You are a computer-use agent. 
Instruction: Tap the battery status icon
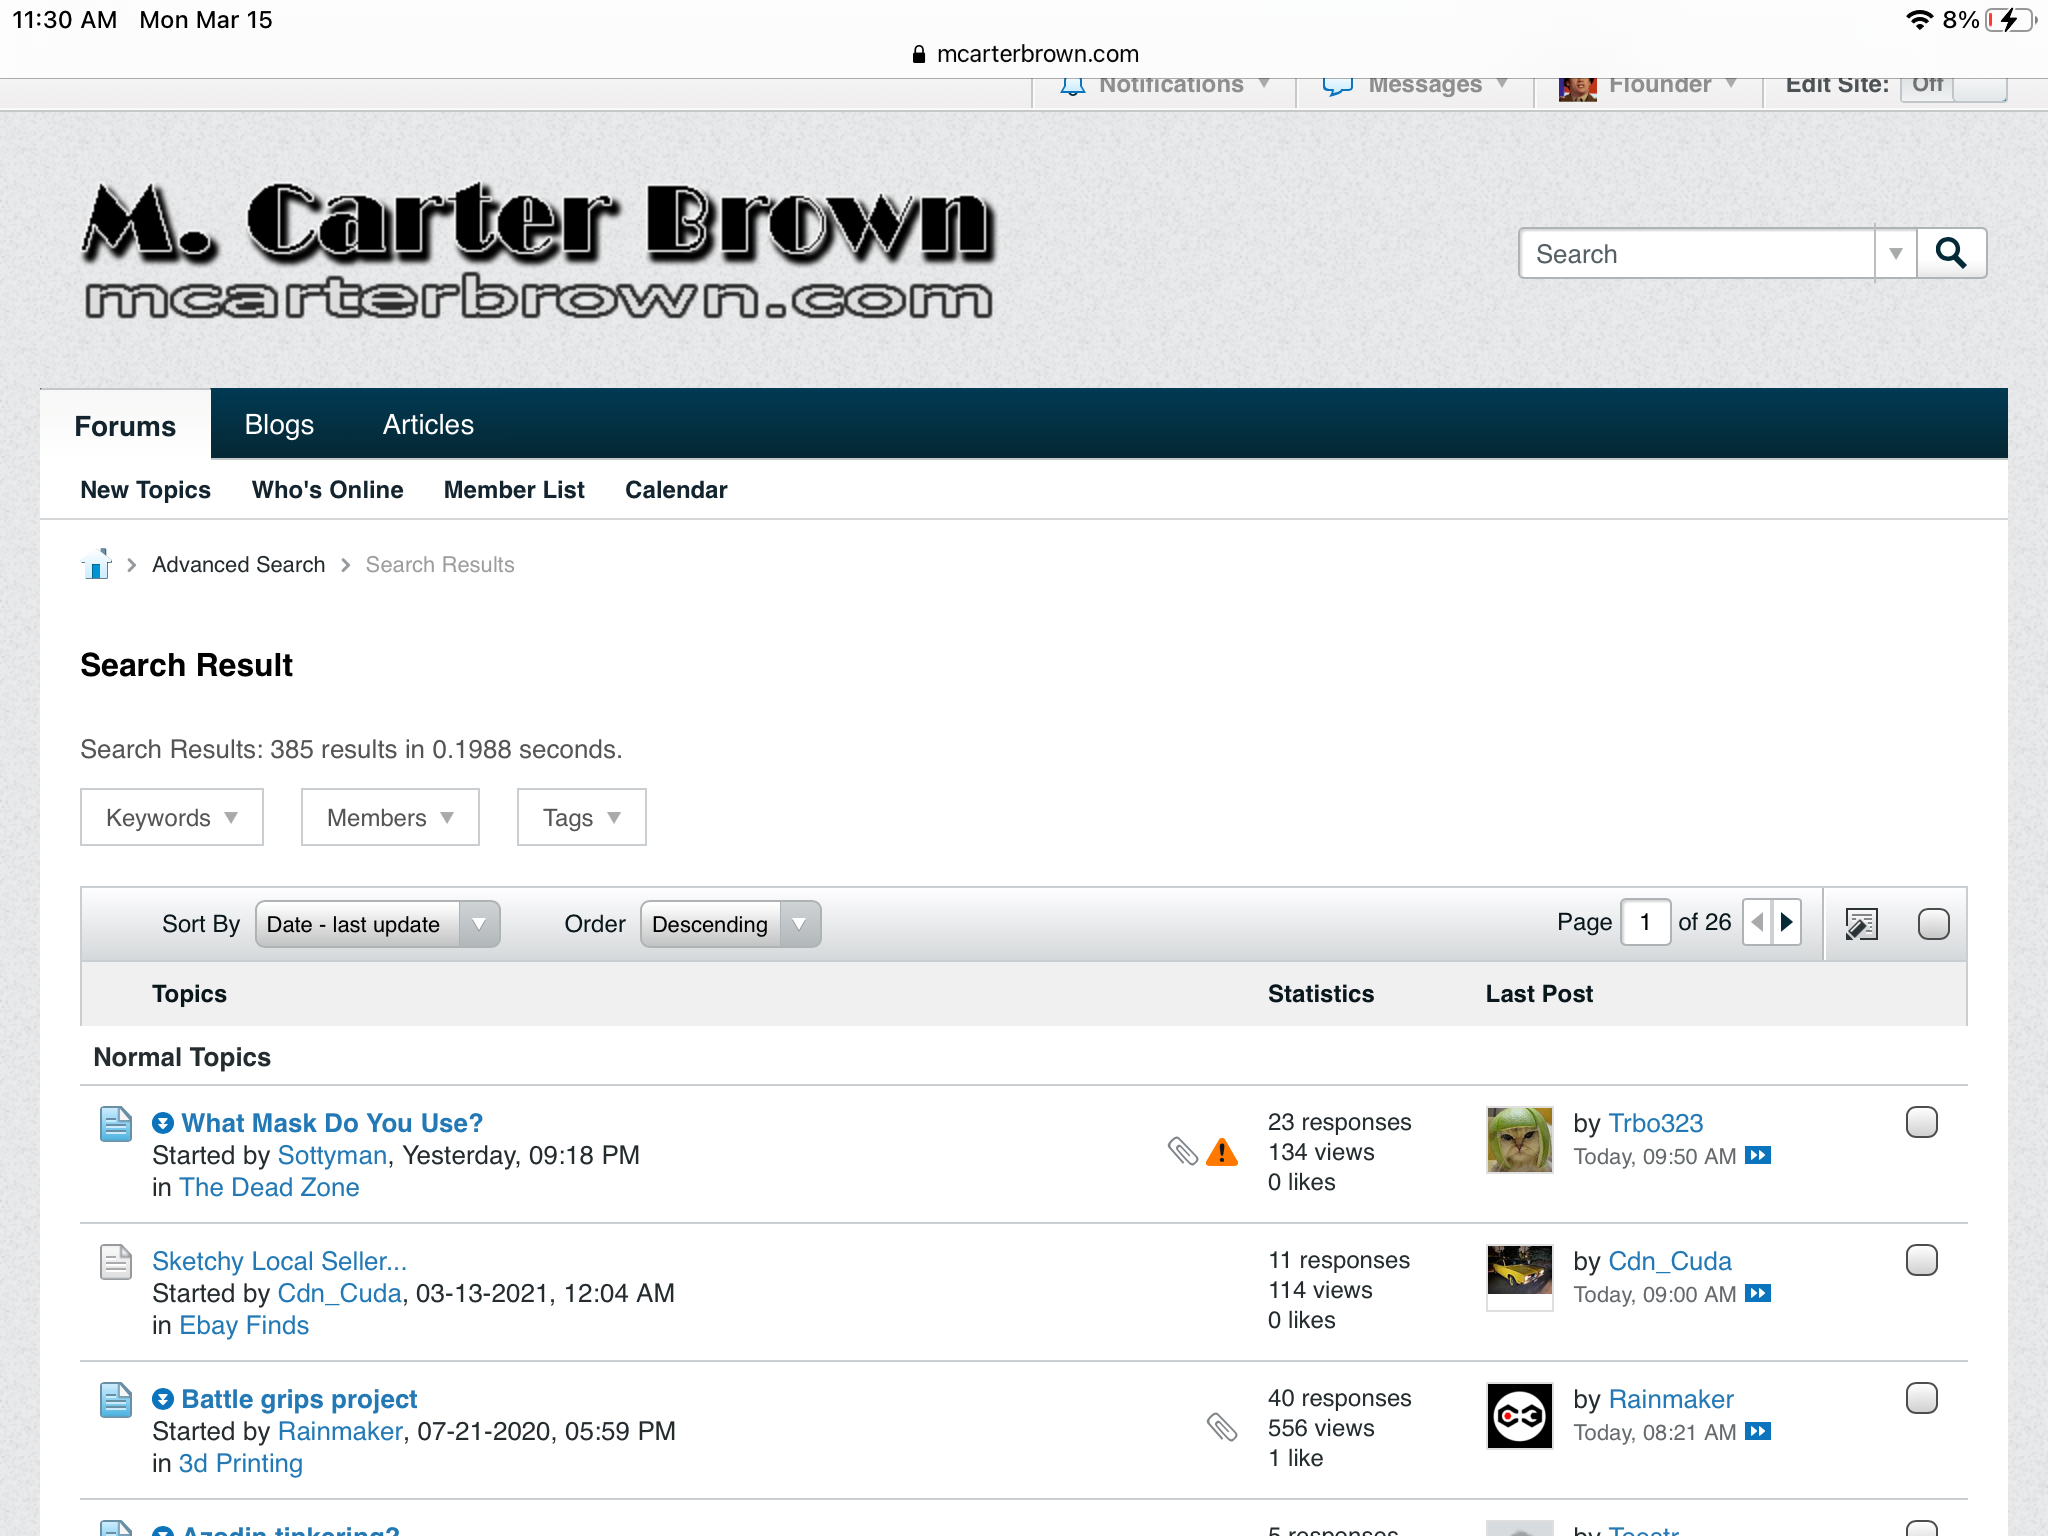(2011, 20)
